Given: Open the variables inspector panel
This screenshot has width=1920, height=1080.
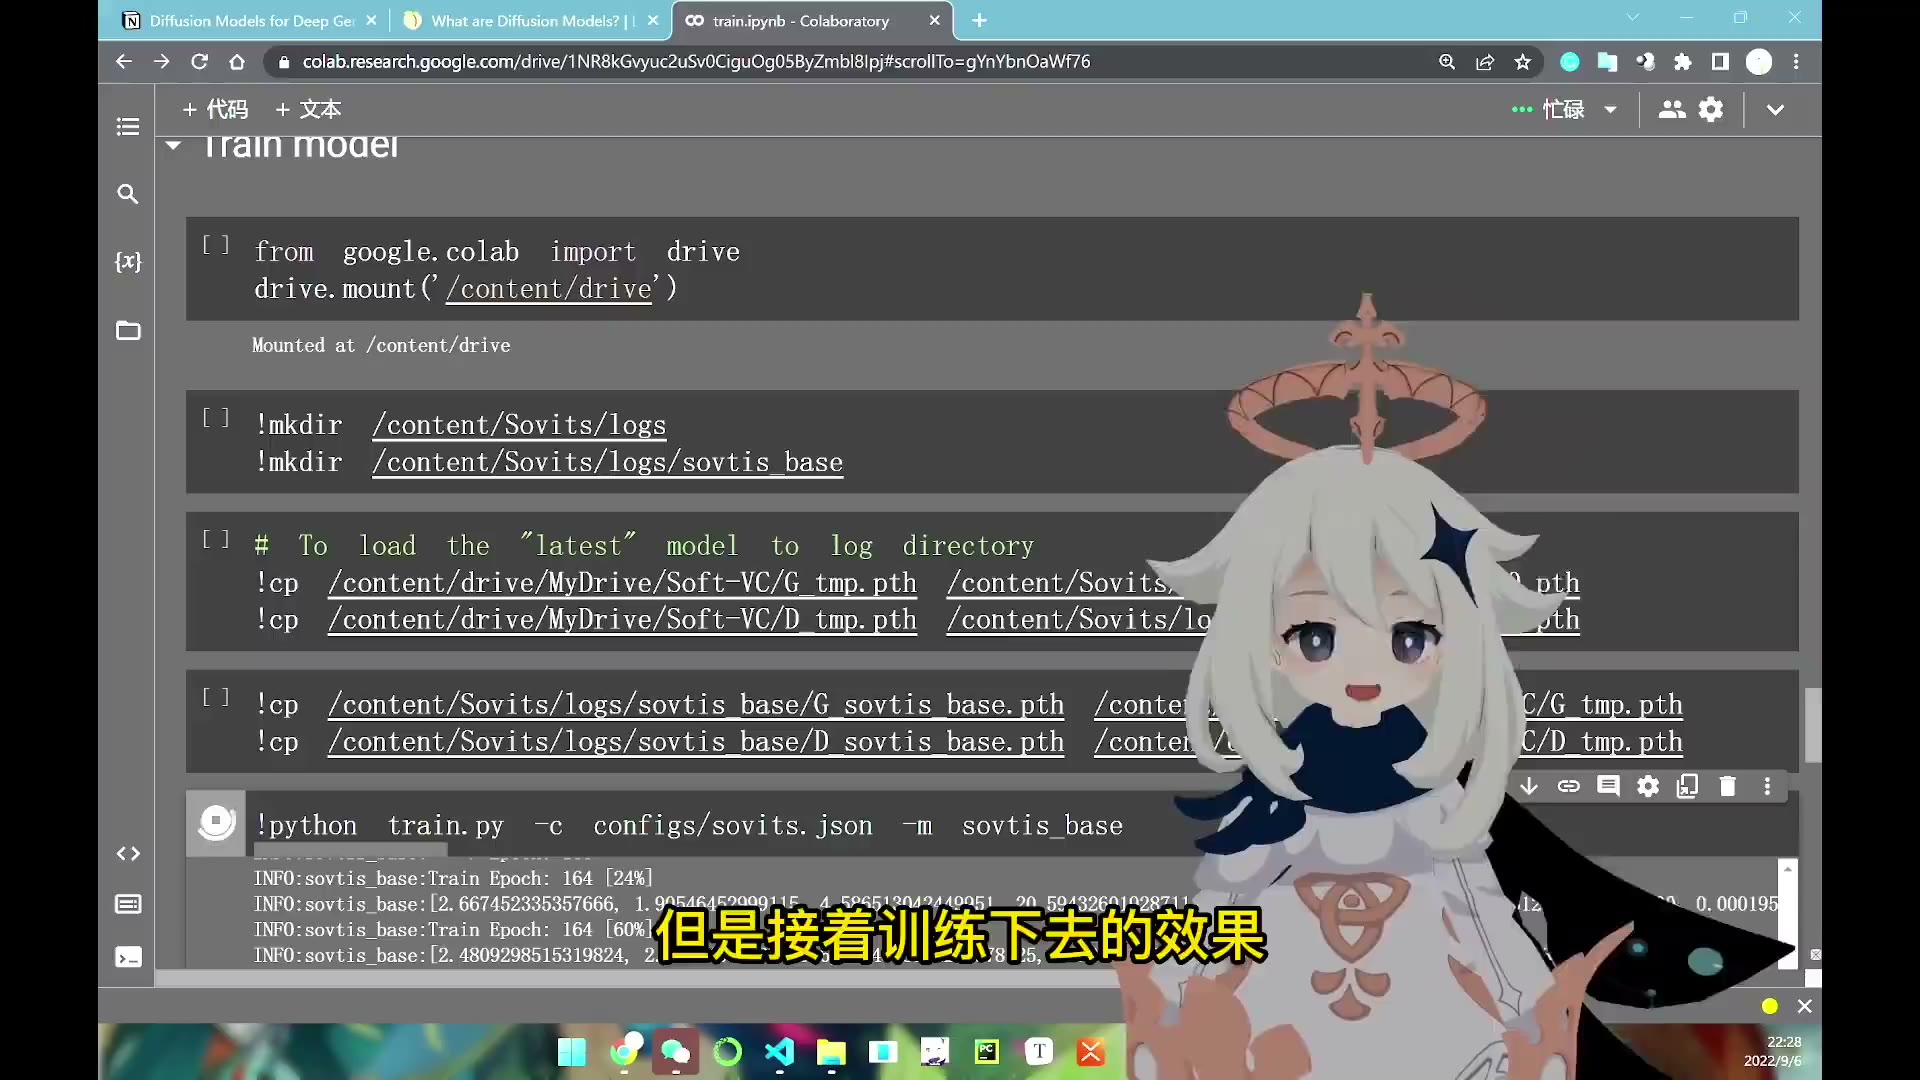Looking at the screenshot, I should [x=127, y=262].
